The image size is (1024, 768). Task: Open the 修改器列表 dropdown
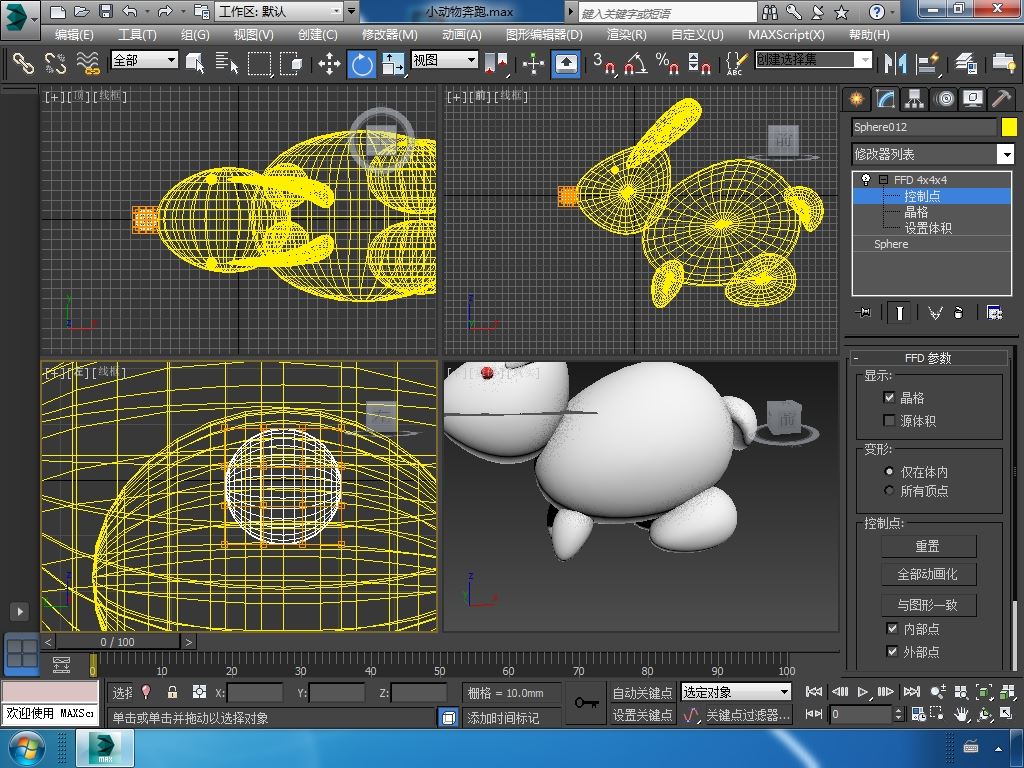pos(1005,154)
